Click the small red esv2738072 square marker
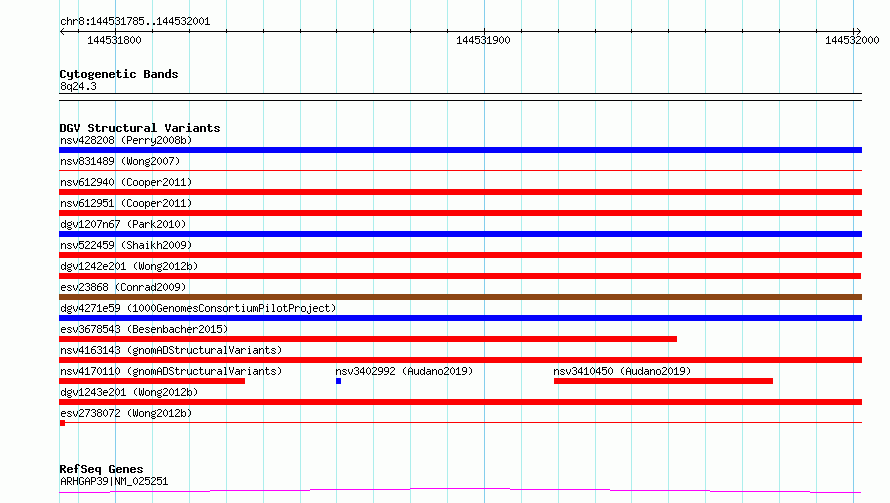 (62, 423)
